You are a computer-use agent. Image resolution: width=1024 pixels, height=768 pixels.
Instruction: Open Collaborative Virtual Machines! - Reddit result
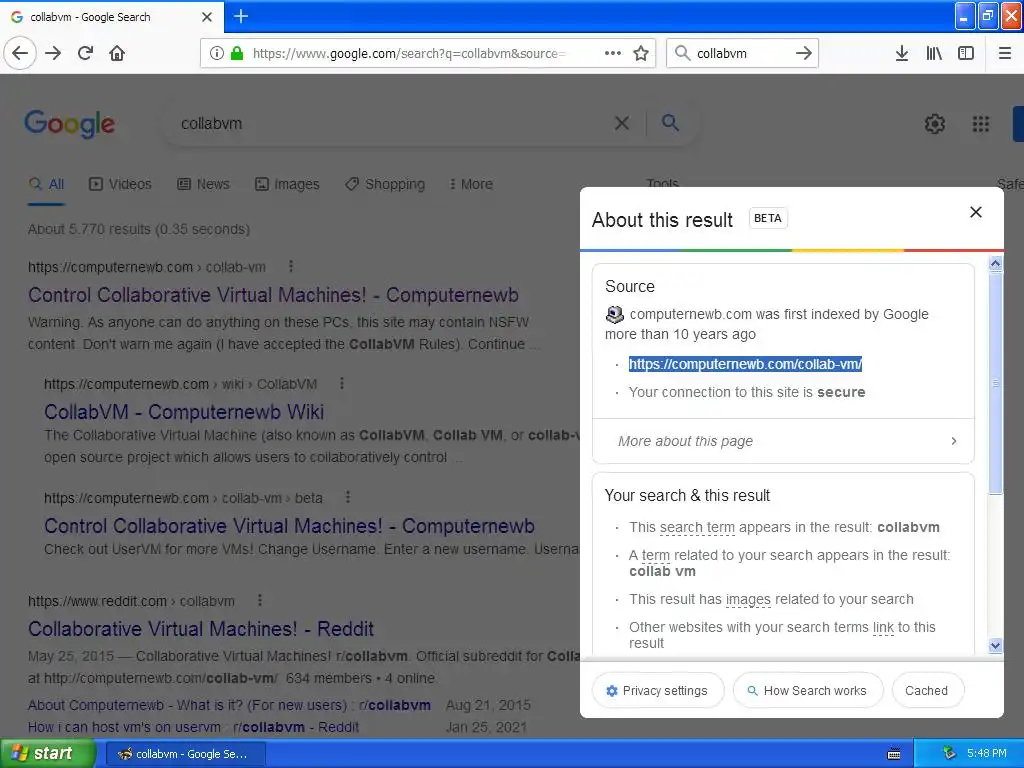point(200,628)
